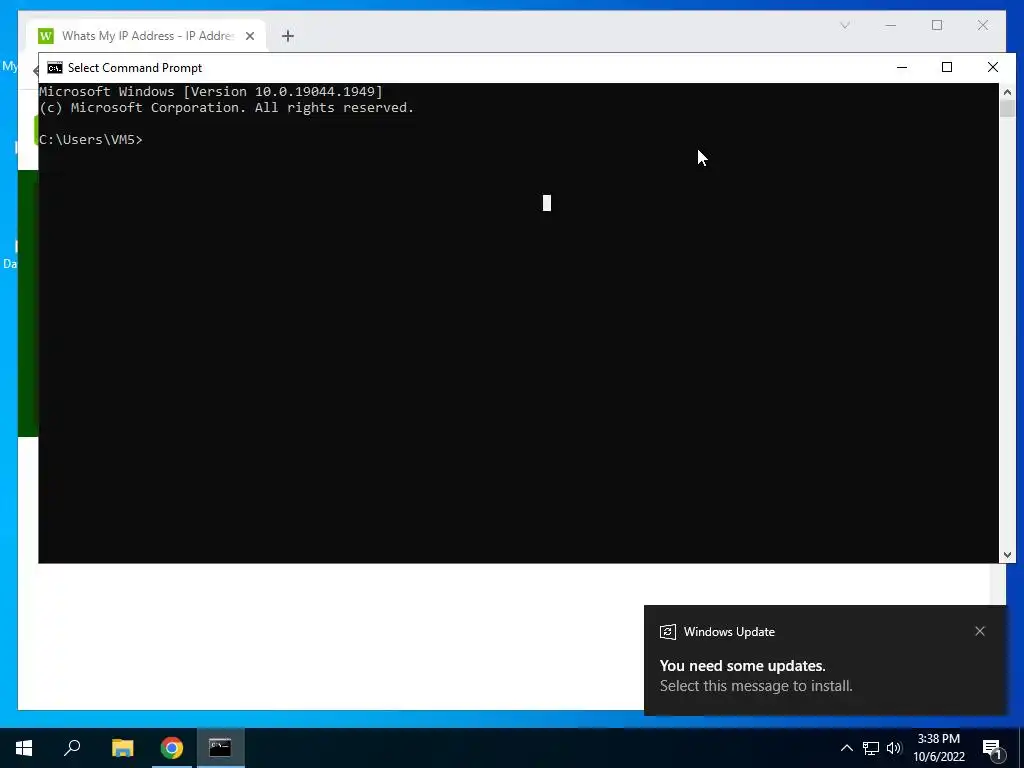Click the Windows Update notification icon
The height and width of the screenshot is (768, 1024).
(x=667, y=632)
